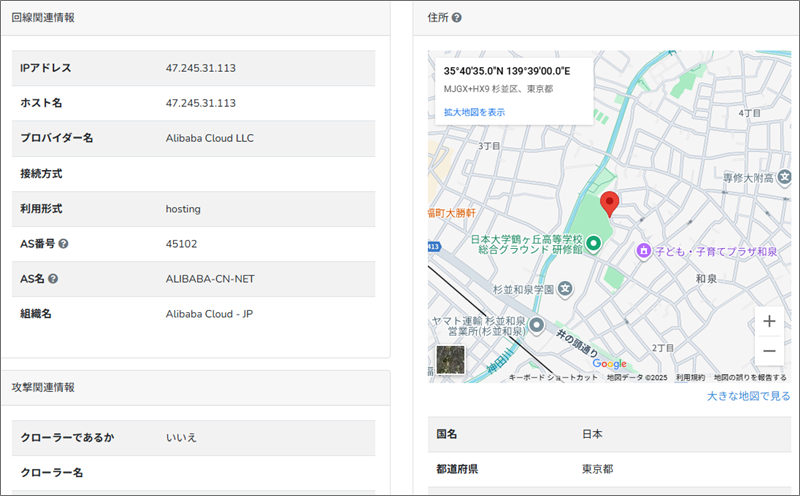The width and height of the screenshot is (800, 496).
Task: Click the 組織名 value Alibaba Cloud - JP
Action: click(209, 314)
